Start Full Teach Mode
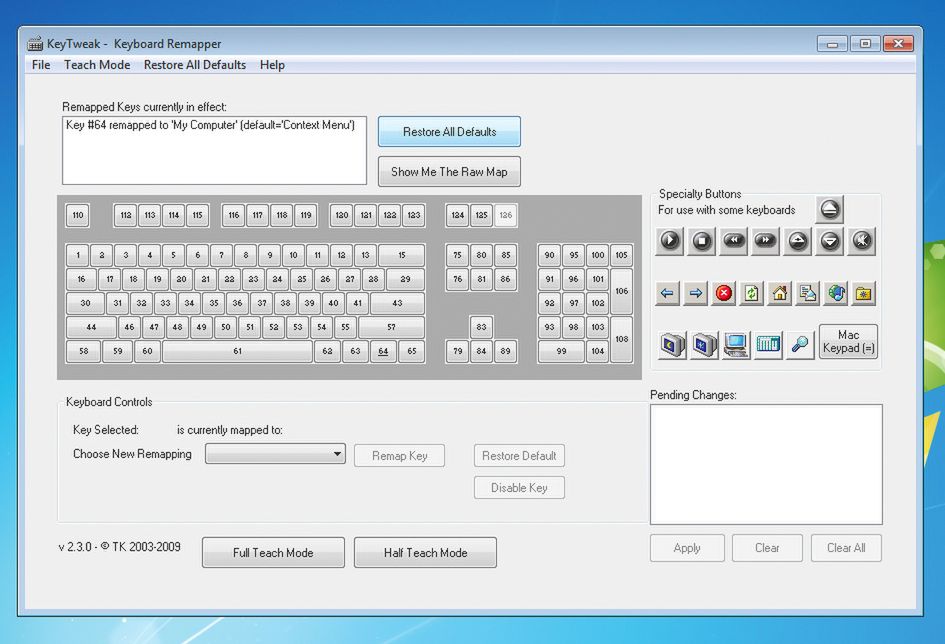Image resolution: width=945 pixels, height=644 pixels. (x=274, y=552)
